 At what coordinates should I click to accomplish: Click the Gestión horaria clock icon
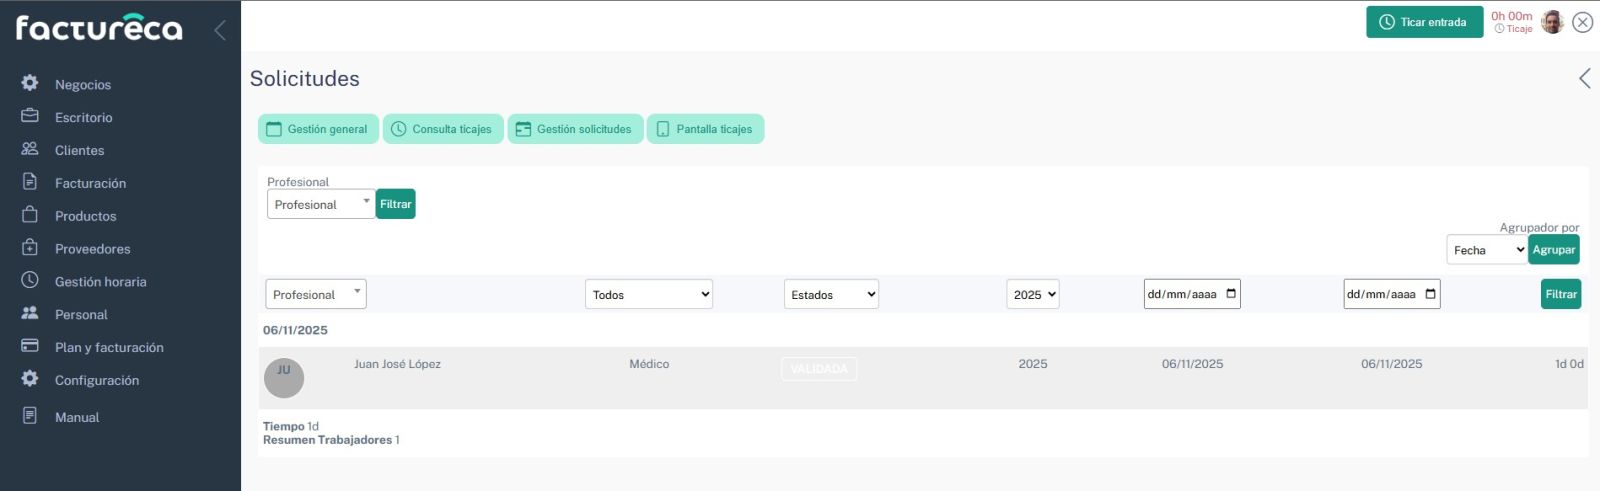[x=30, y=280]
